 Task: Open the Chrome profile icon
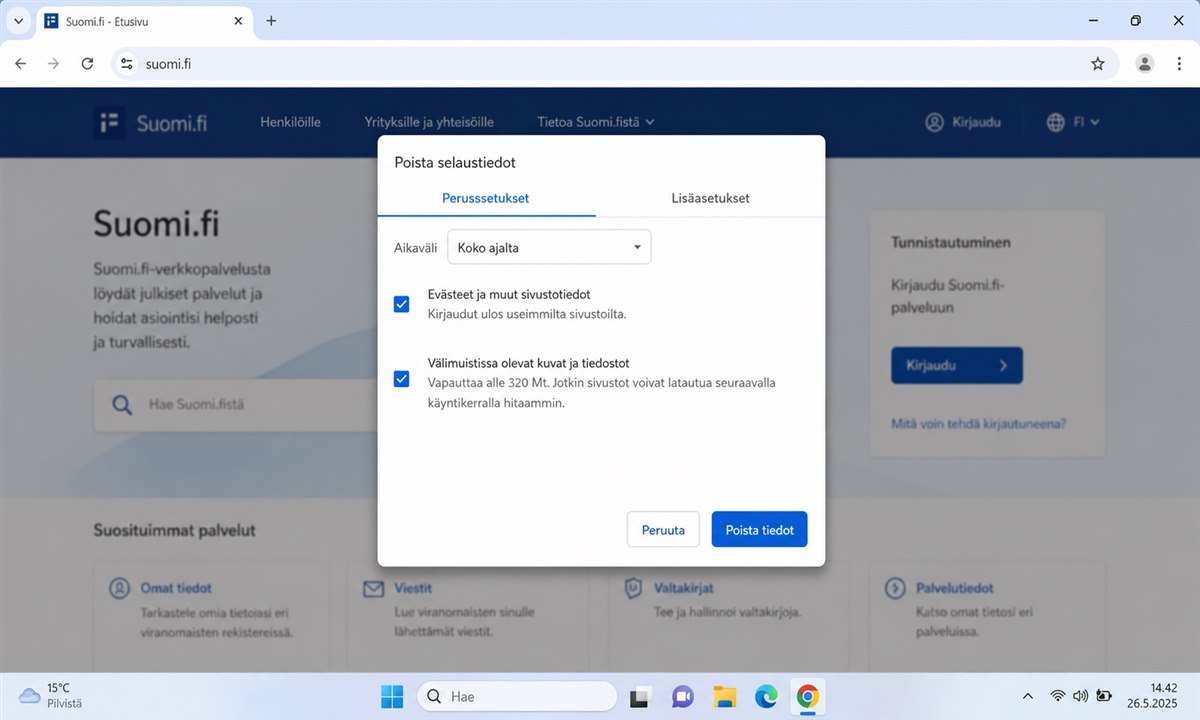coord(1145,64)
